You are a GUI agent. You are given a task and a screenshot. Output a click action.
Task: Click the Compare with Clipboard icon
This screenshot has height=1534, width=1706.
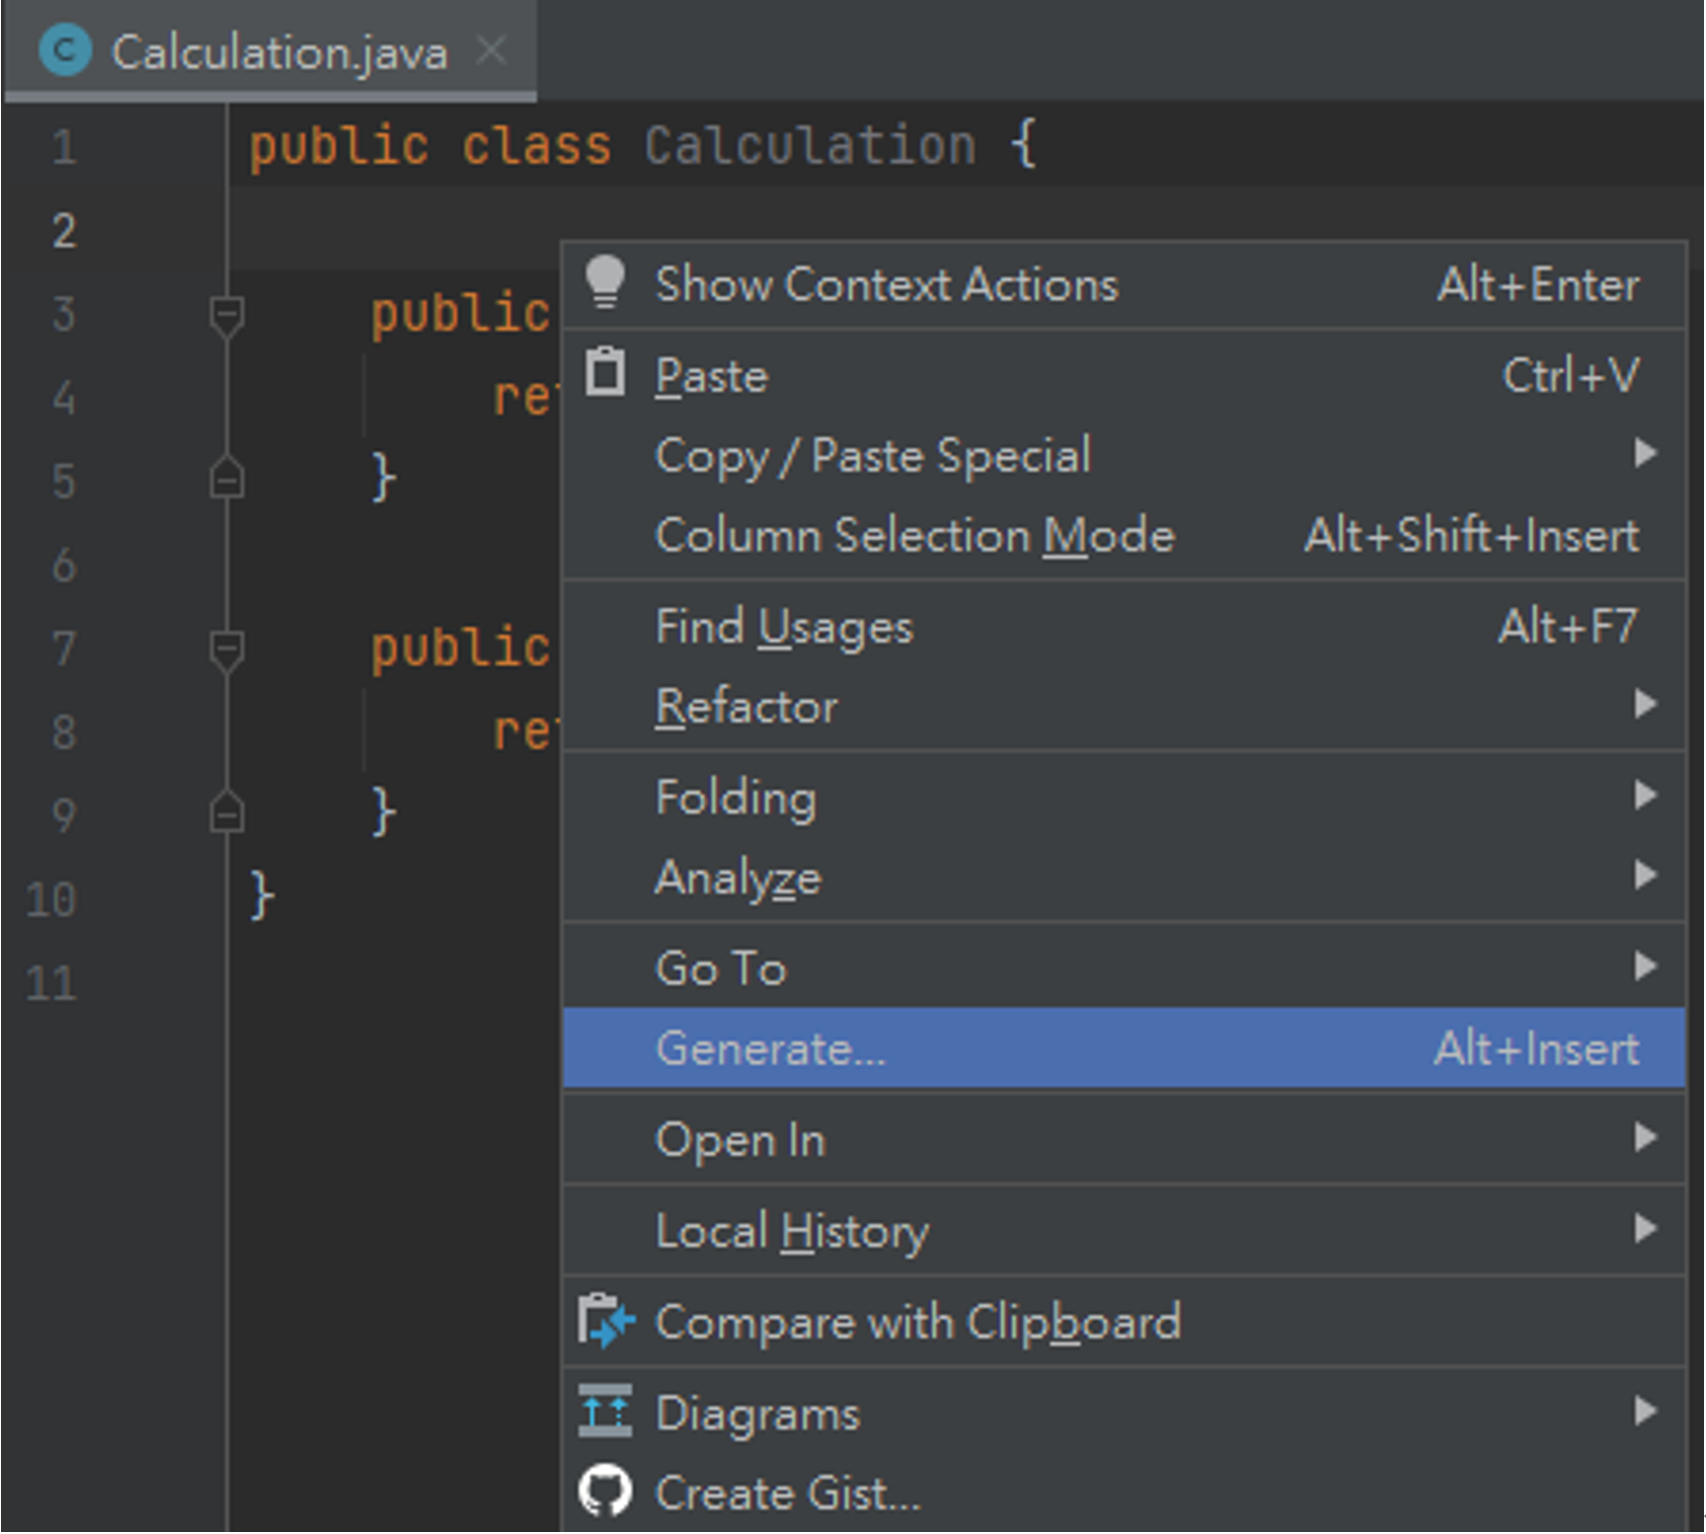[608, 1320]
